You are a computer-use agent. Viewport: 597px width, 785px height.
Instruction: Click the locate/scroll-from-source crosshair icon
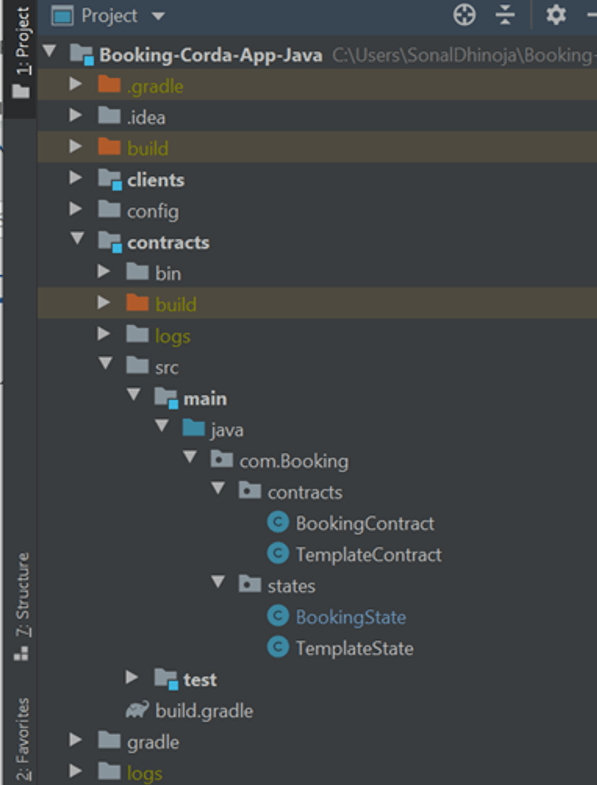pos(464,16)
